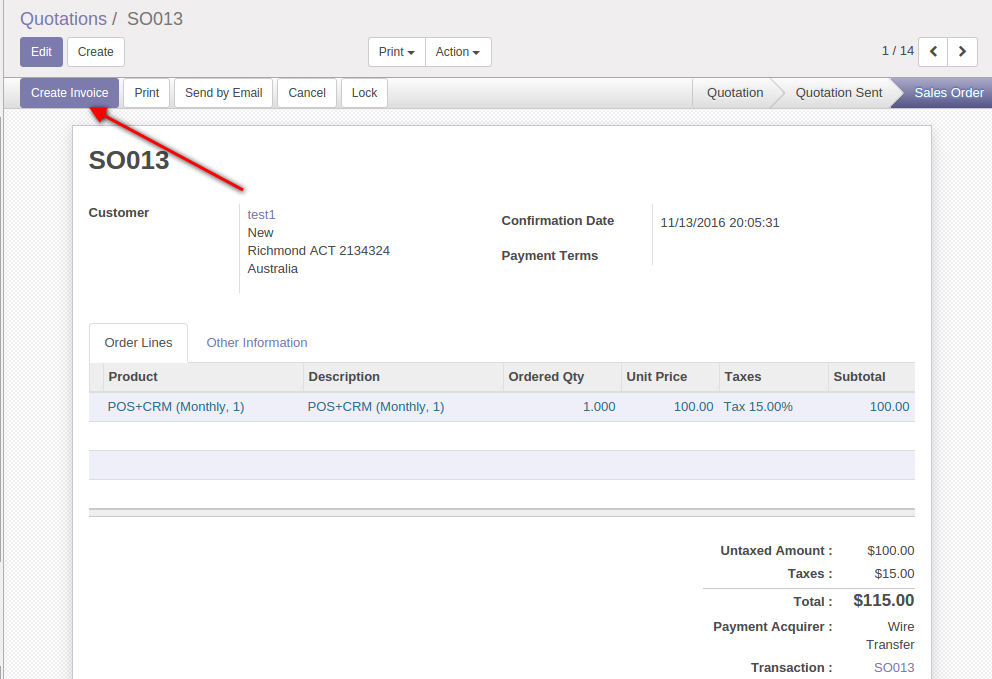992x679 pixels.
Task: Go to next record arrow
Action: pos(963,51)
